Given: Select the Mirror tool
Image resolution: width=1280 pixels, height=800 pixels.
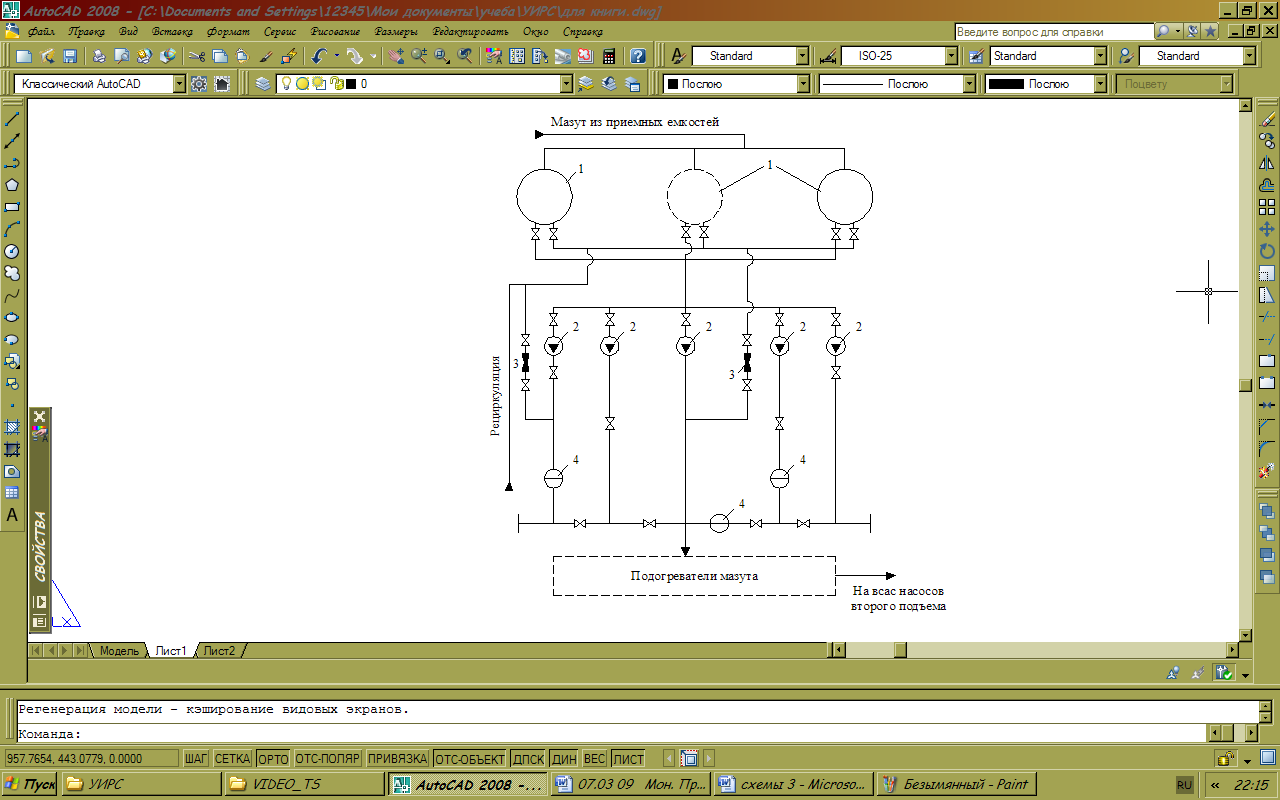Looking at the screenshot, I should point(1267,163).
